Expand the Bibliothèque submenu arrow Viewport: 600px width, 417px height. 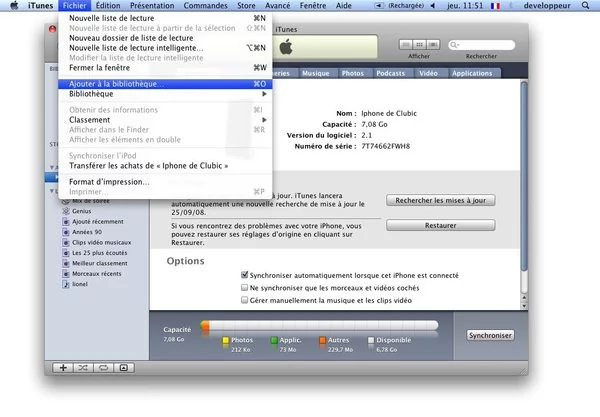(x=264, y=94)
